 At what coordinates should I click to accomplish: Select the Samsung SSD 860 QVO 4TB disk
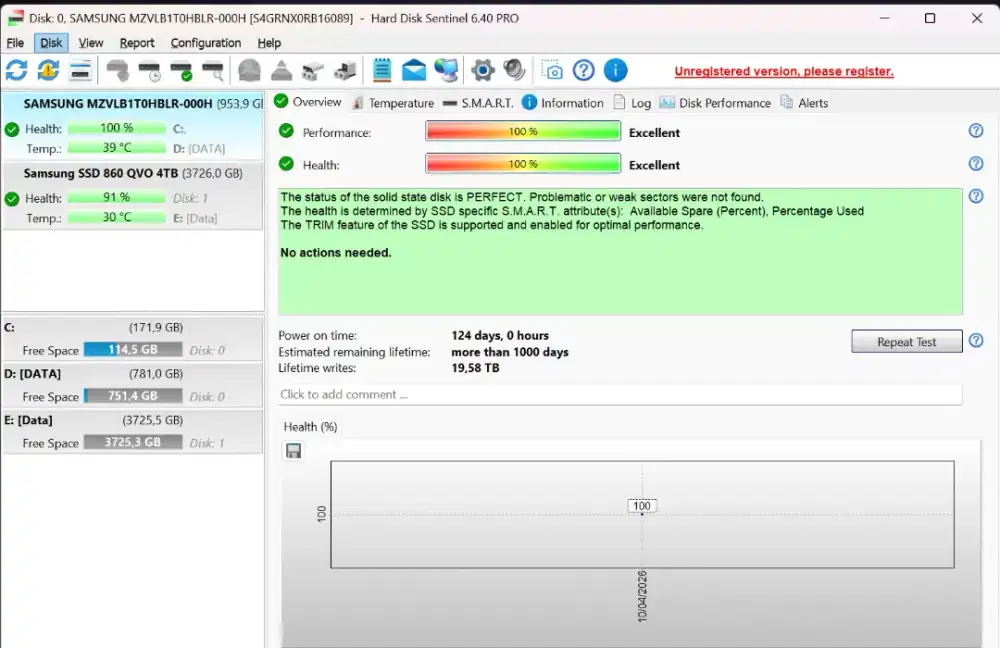click(132, 173)
